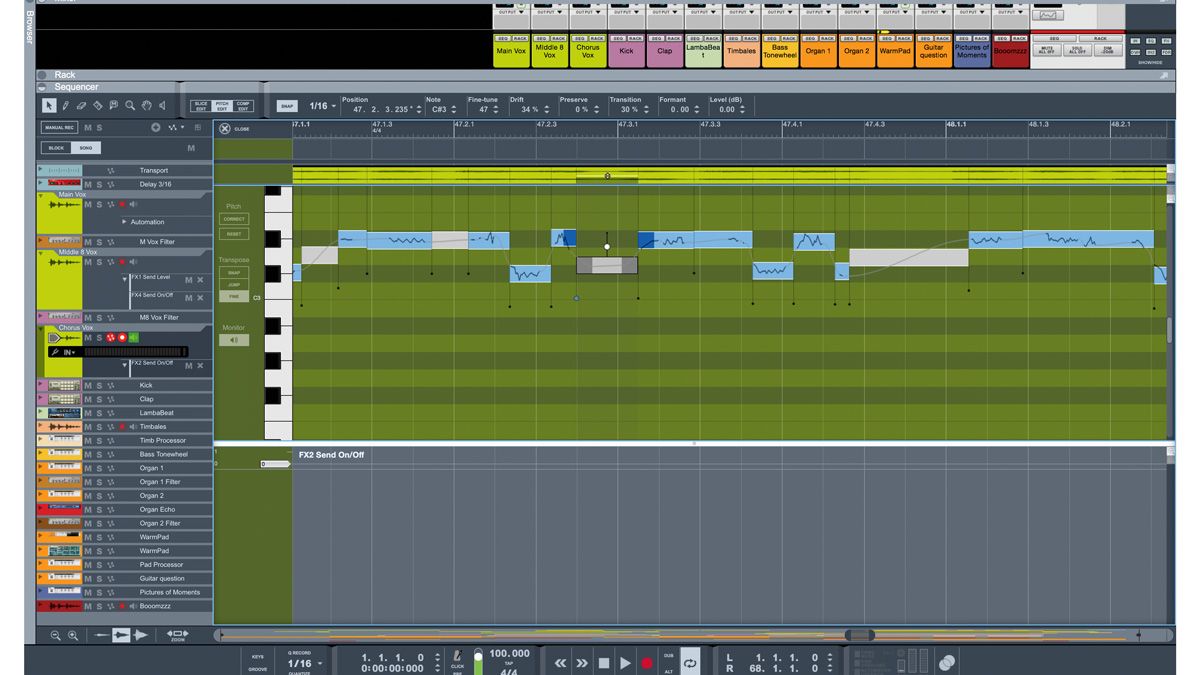Toggle the Loop transport button

pyautogui.click(x=690, y=662)
